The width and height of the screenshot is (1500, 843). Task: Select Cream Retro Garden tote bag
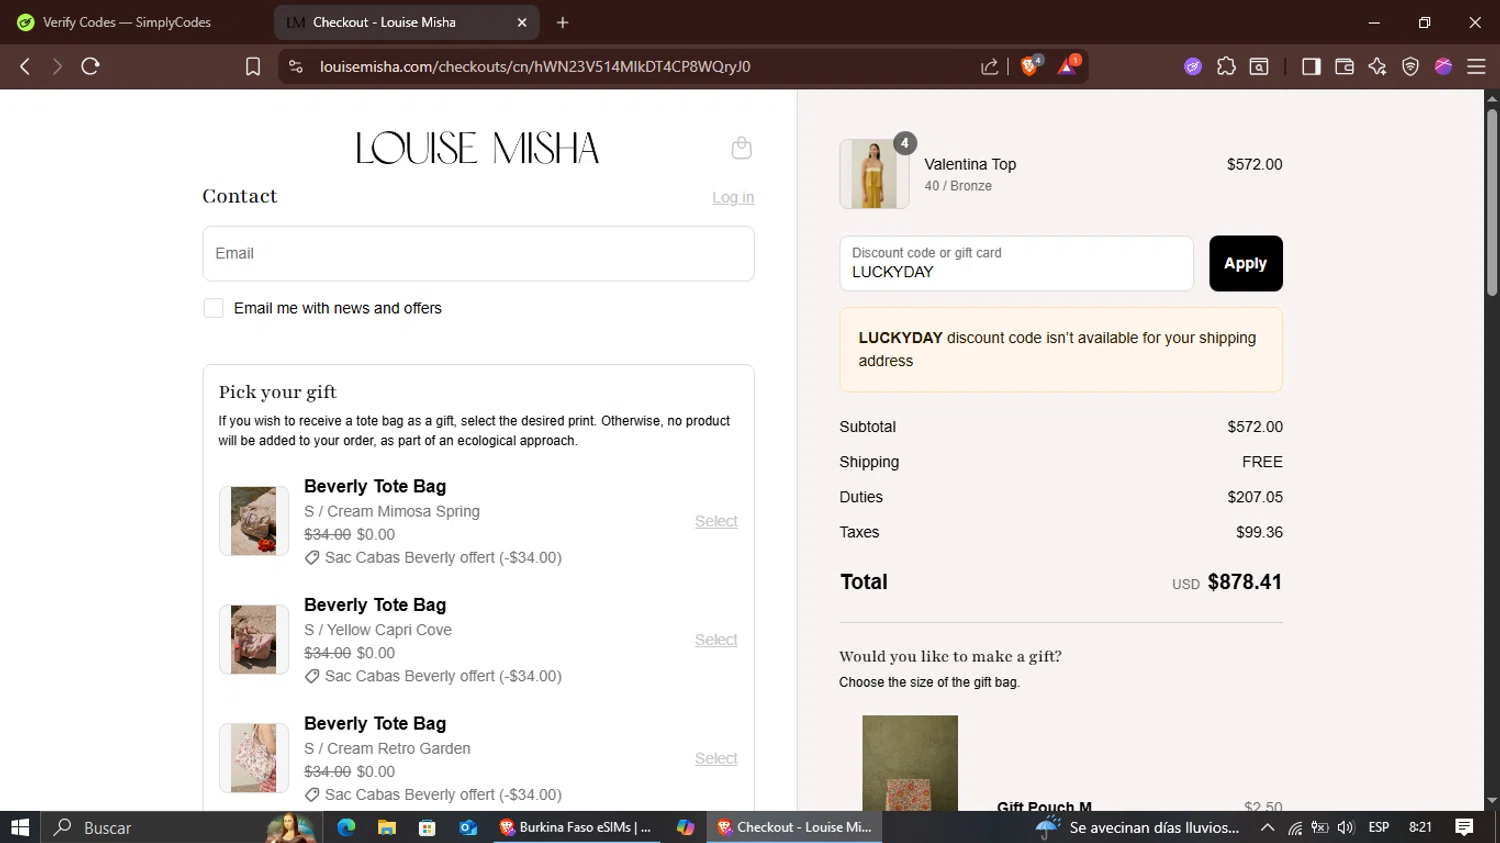716,758
